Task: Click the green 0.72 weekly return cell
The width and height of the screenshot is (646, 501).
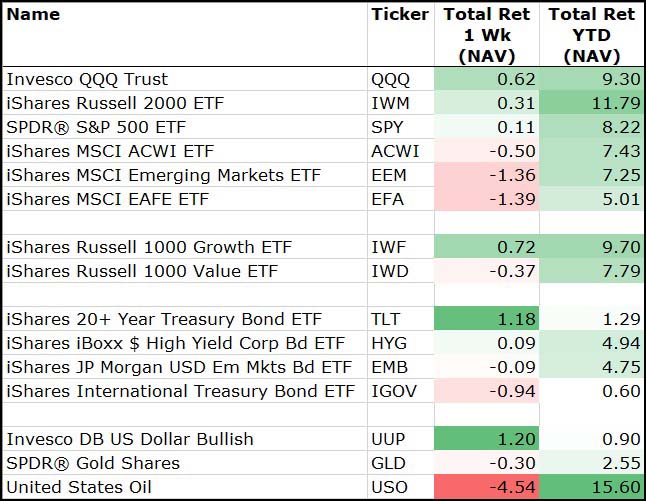Action: click(x=487, y=247)
